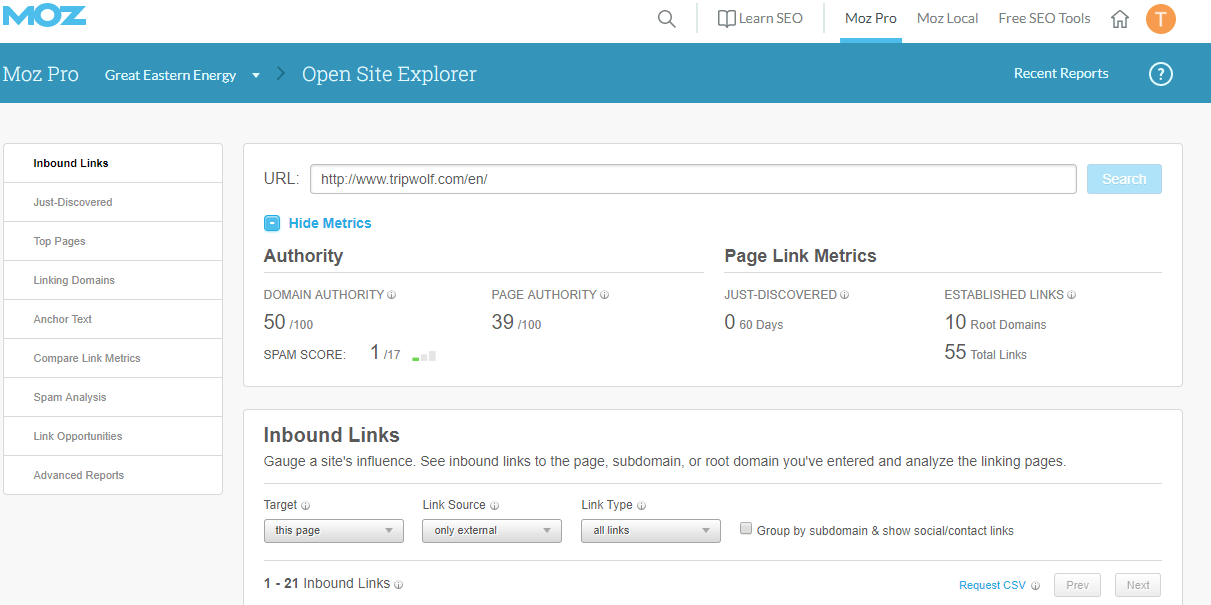Click the info icon beside 1 - 21 Inbound Links

[x=399, y=585]
